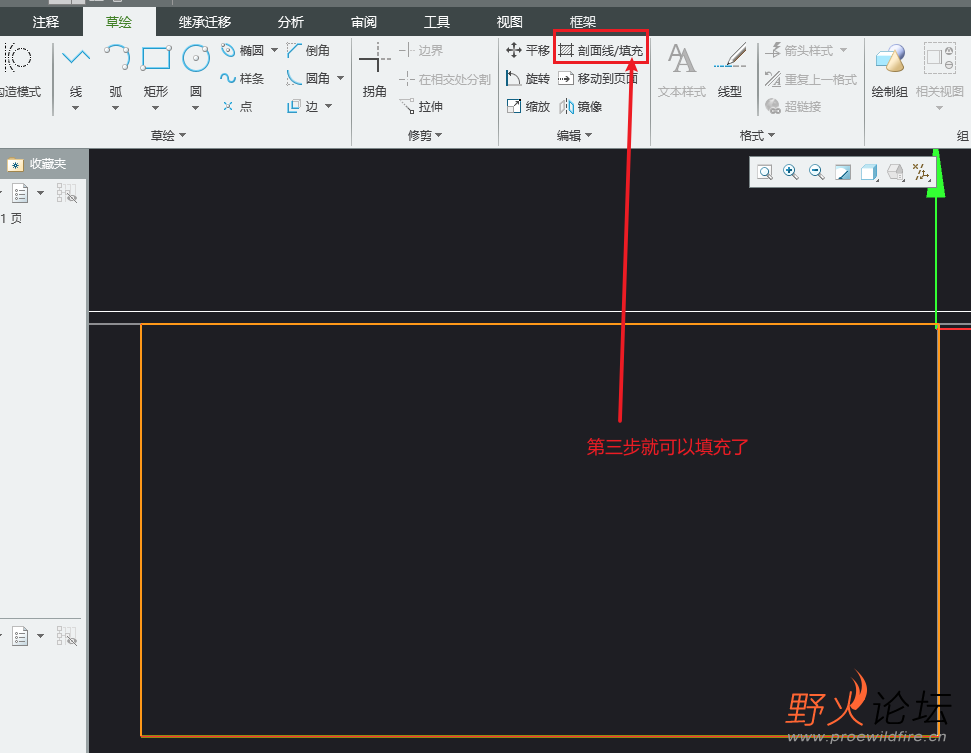The height and width of the screenshot is (753, 971).
Task: Expand the 弧 tool dropdown arrow
Action: pos(116,108)
